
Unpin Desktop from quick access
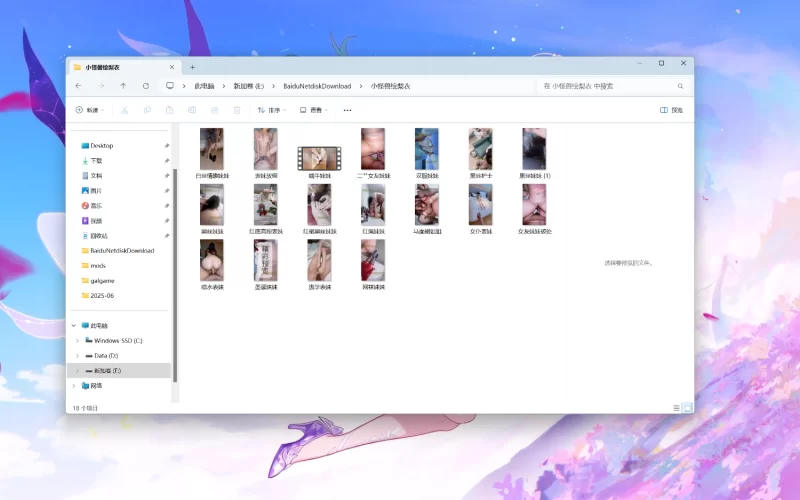tap(166, 145)
